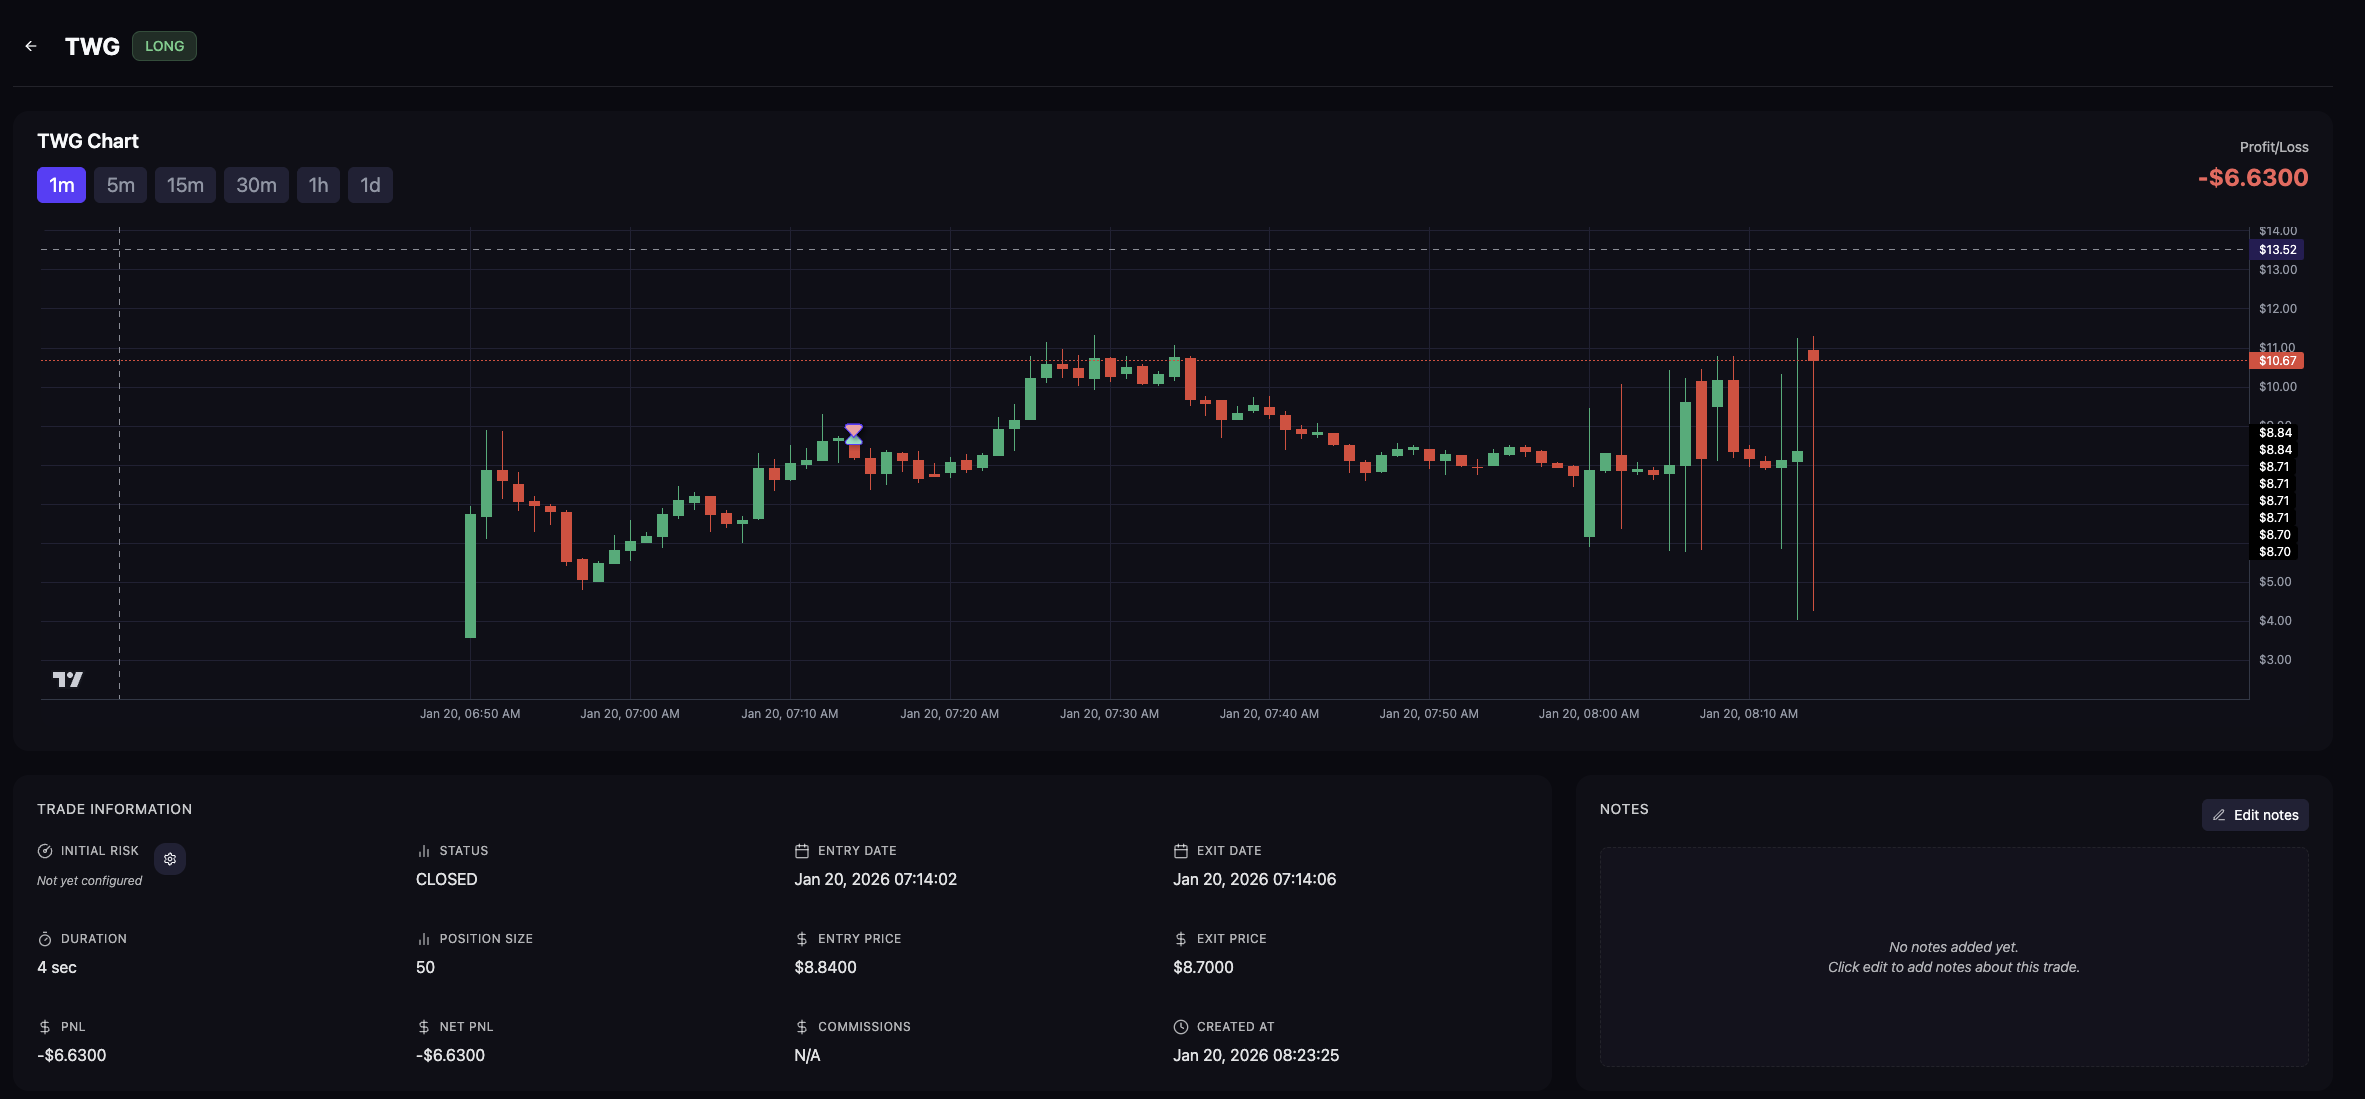The height and width of the screenshot is (1099, 2365).
Task: Choose the 30m timeframe
Action: point(256,185)
